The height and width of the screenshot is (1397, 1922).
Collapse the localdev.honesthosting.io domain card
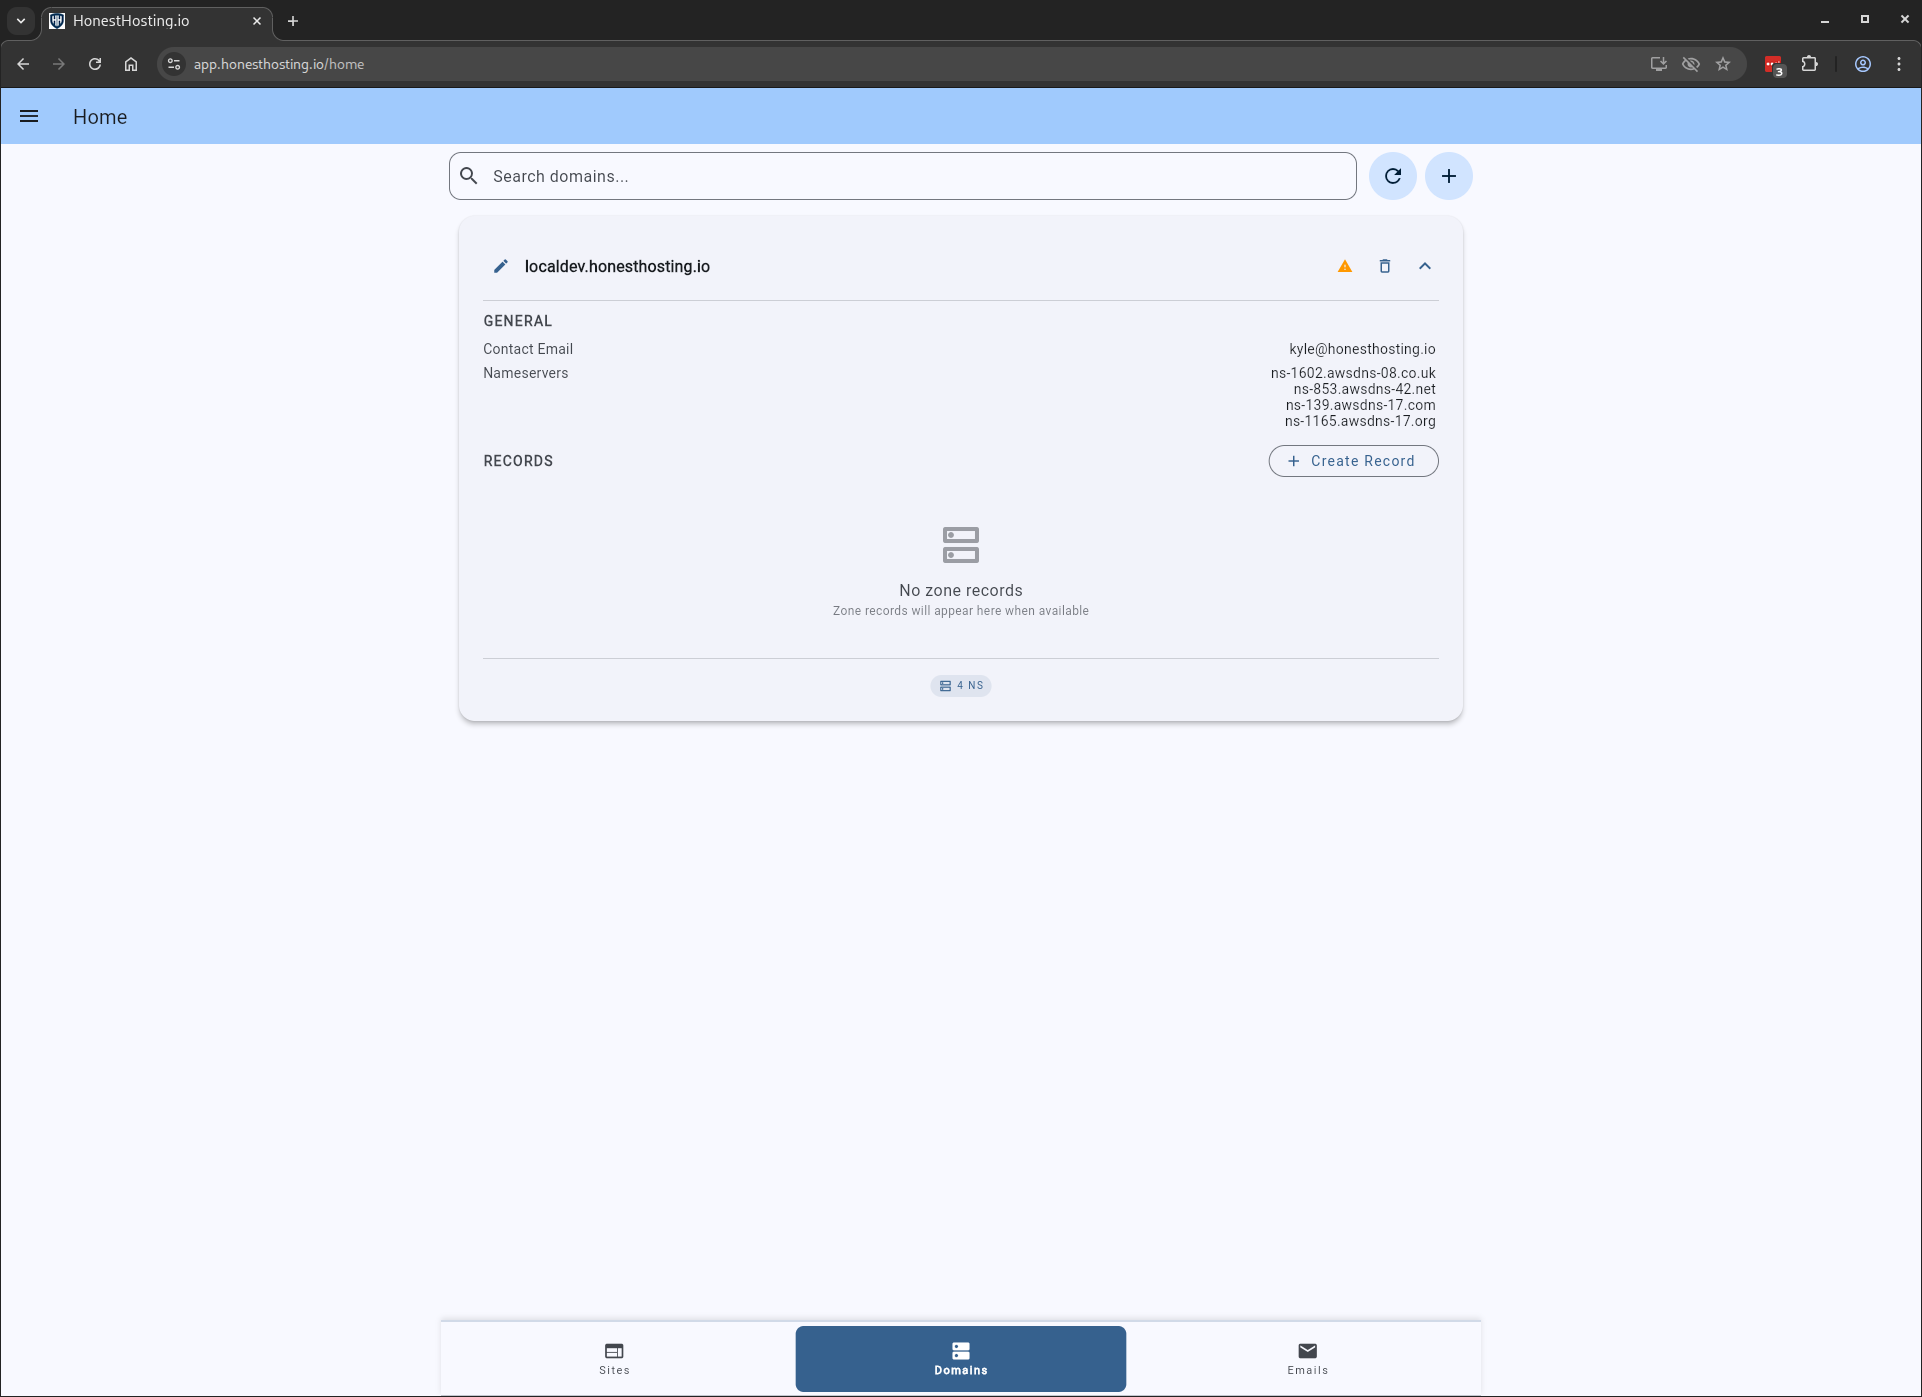tap(1425, 266)
